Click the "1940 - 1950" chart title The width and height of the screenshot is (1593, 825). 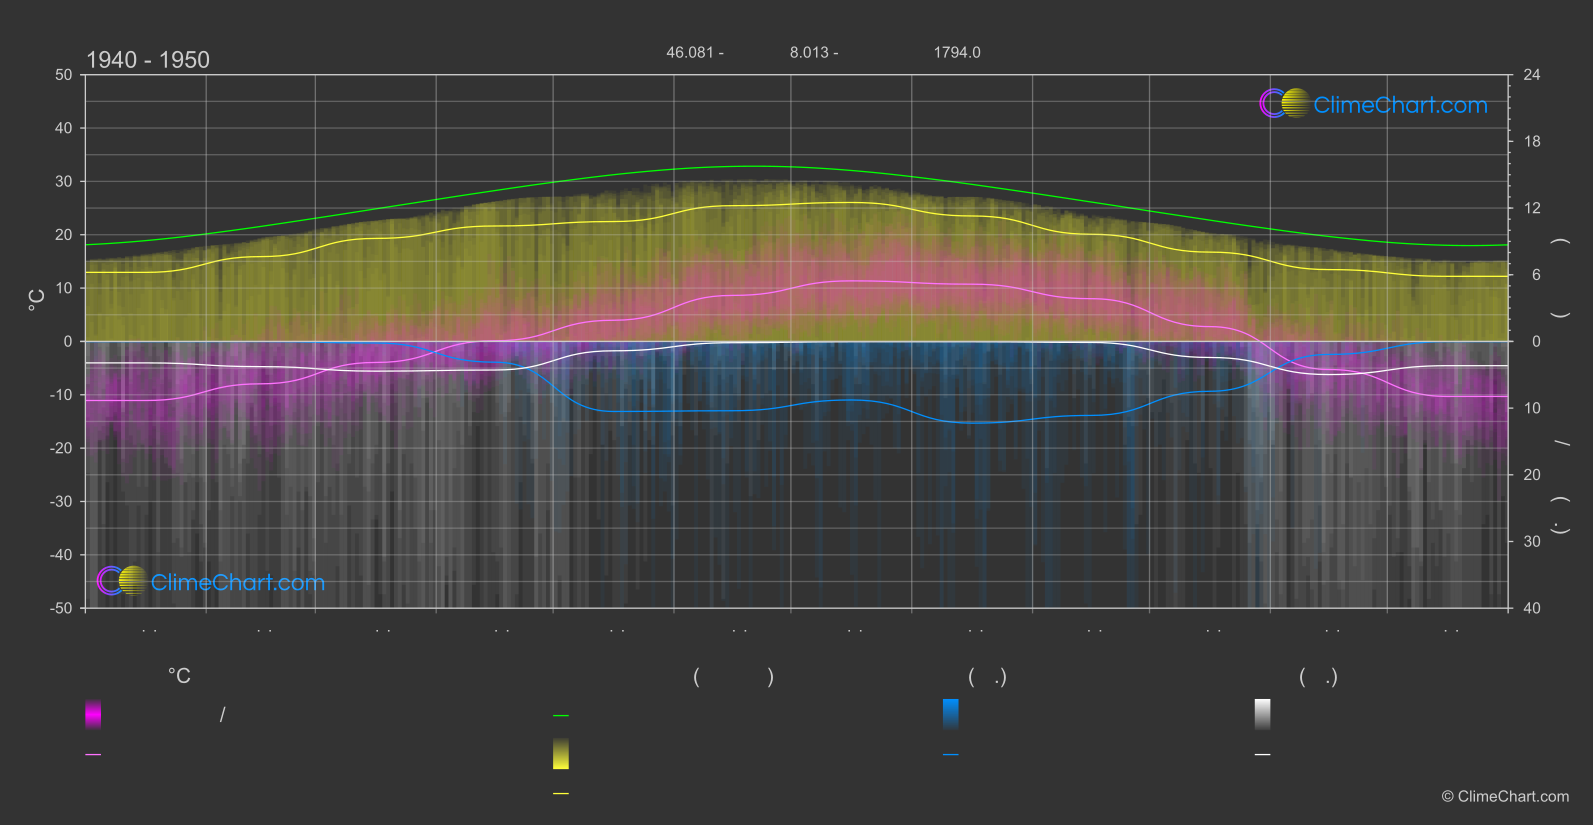point(148,60)
